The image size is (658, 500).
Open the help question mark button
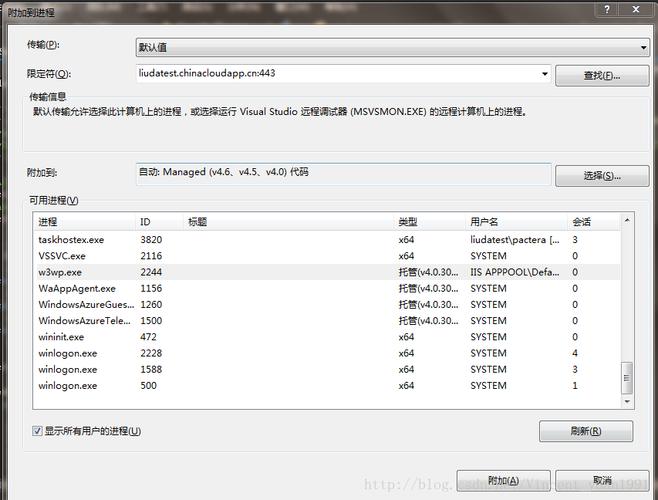click(607, 9)
